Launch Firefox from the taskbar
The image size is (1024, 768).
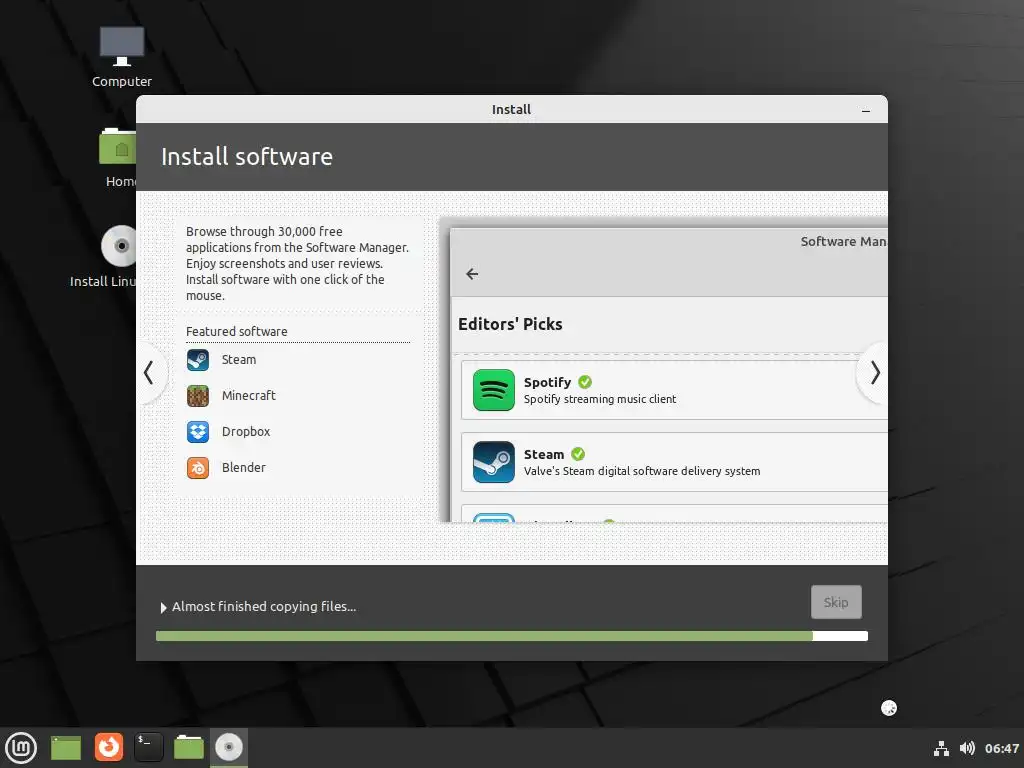click(x=108, y=747)
